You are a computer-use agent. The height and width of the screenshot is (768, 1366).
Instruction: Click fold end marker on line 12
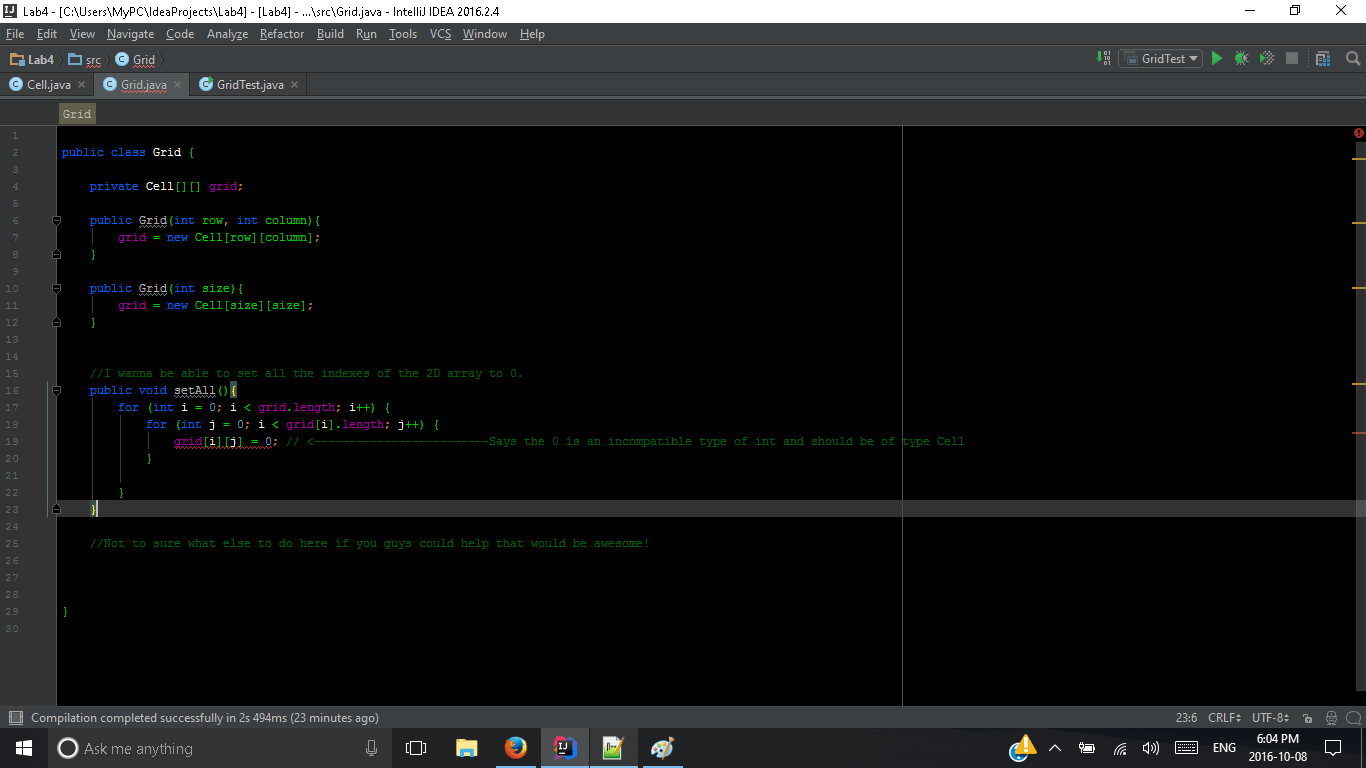click(56, 322)
